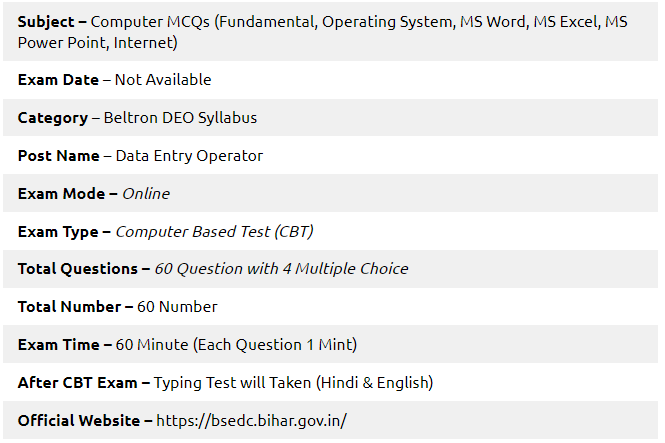Click 60 Question with 4 Multiple Choice
The height and width of the screenshot is (443, 665).
pyautogui.click(x=282, y=269)
